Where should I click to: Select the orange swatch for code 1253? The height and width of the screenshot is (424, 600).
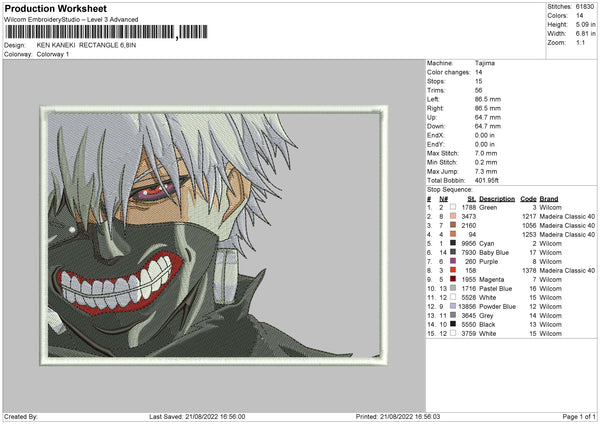point(453,234)
